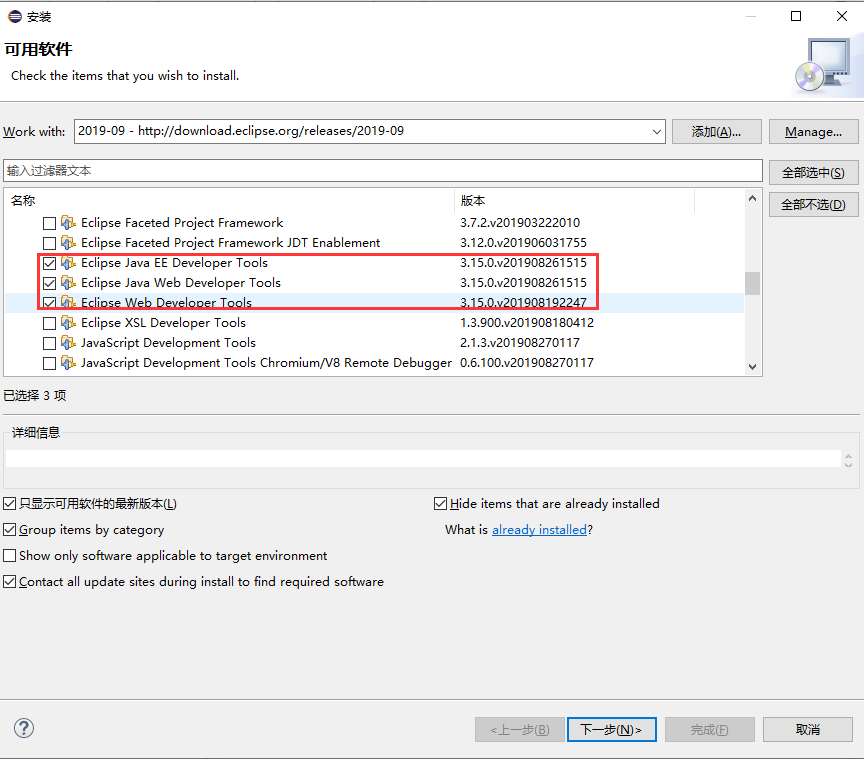
Task: Click the Eclipse Web Developer Tools feature icon
Action: pyautogui.click(x=68, y=302)
